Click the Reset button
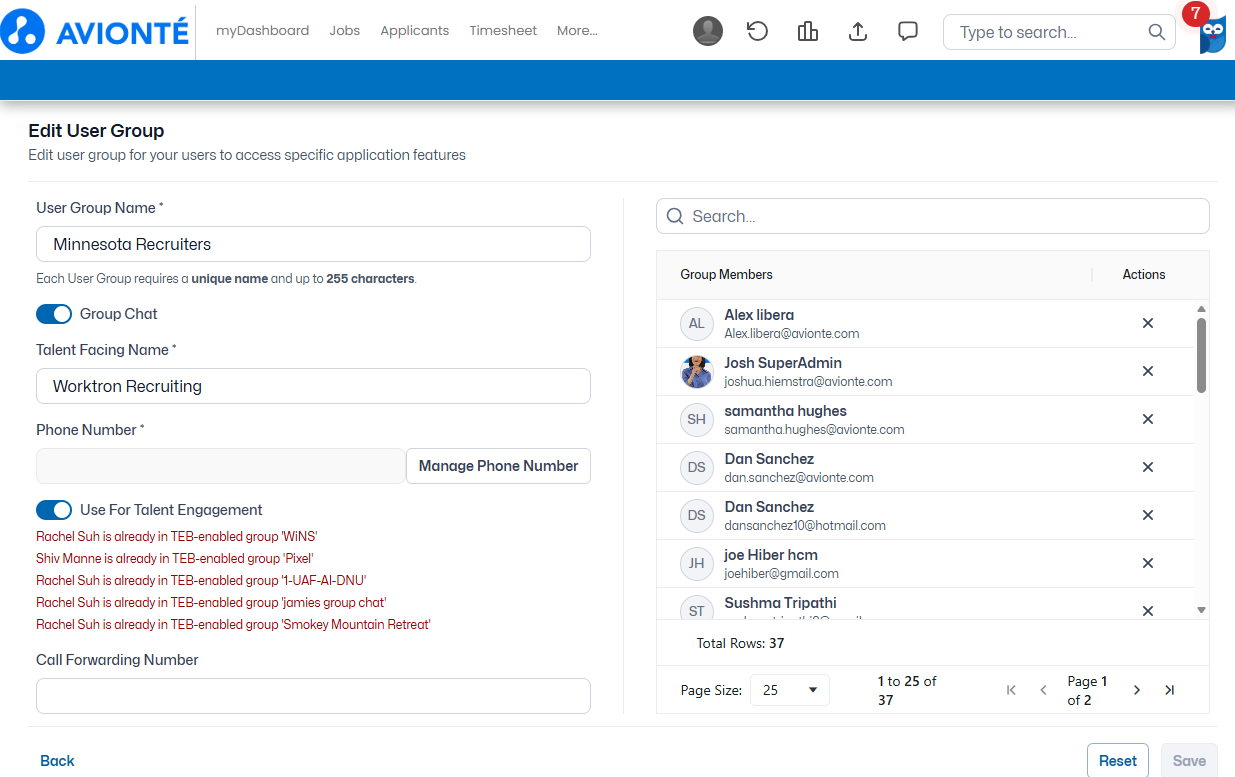Viewport: 1235px width, 777px height. [x=1118, y=761]
